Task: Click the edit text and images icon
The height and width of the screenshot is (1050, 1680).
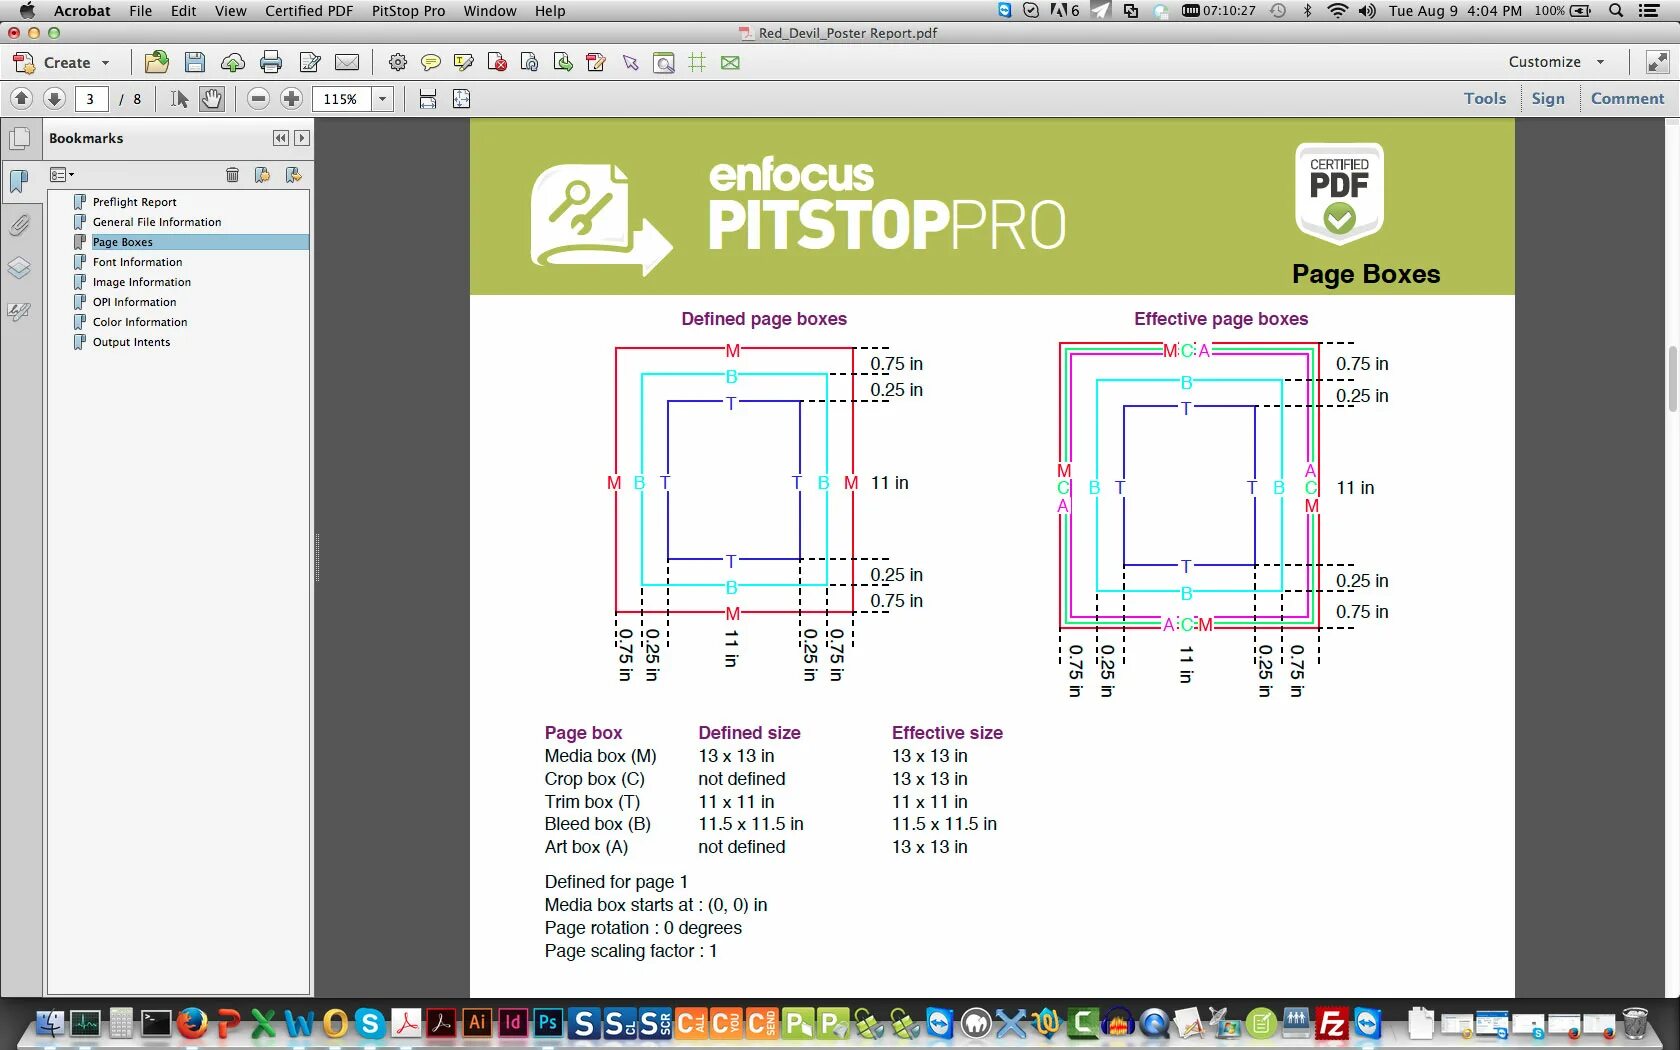Action: [310, 62]
